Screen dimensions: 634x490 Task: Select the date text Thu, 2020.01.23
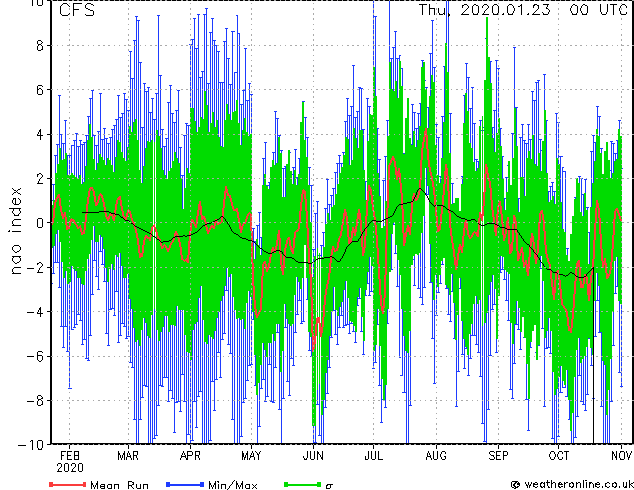tap(484, 10)
